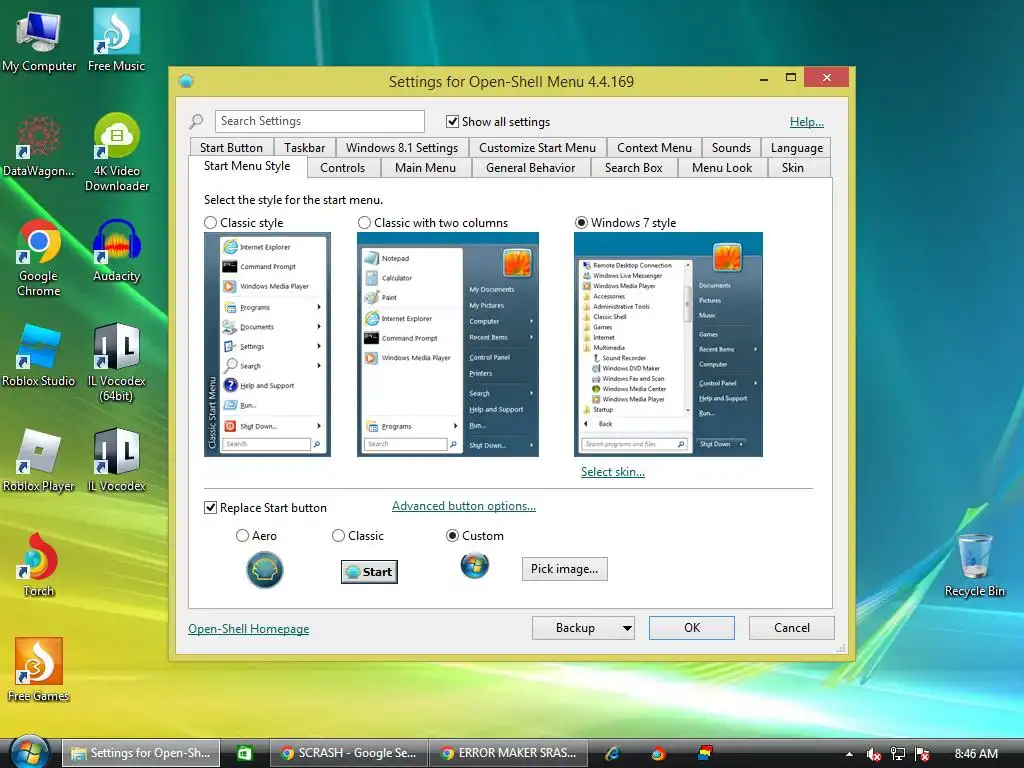Launch Torch browser from the taskbar

[x=658, y=753]
